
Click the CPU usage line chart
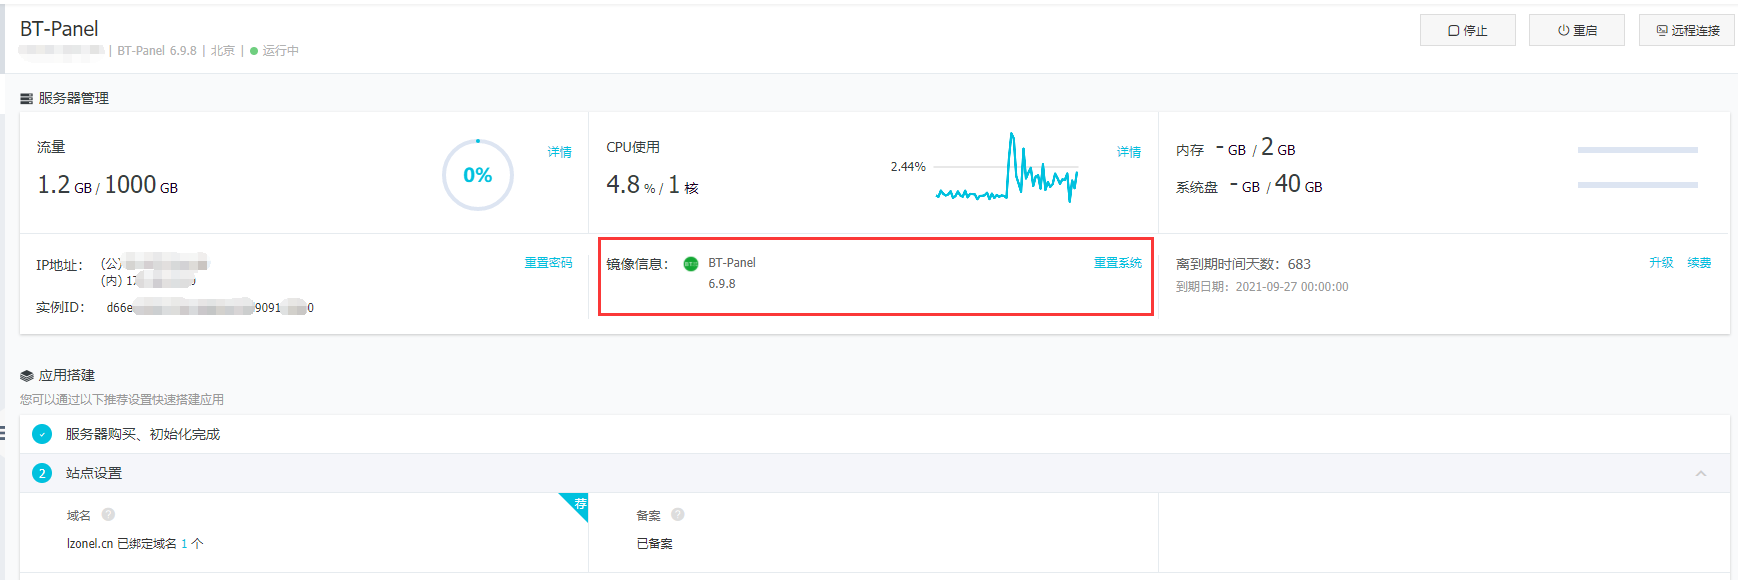click(x=1007, y=167)
